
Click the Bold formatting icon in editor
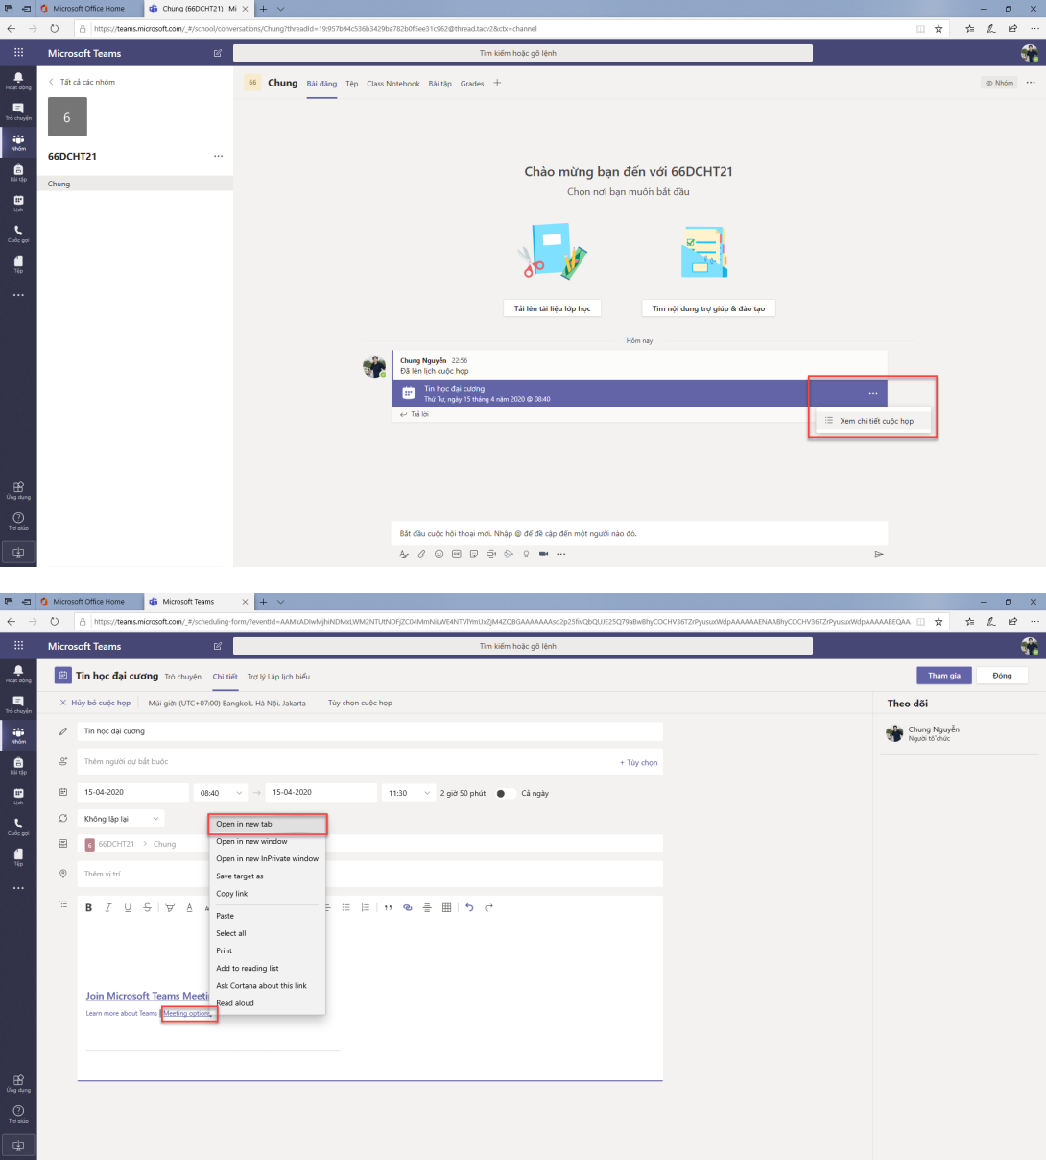tap(89, 908)
